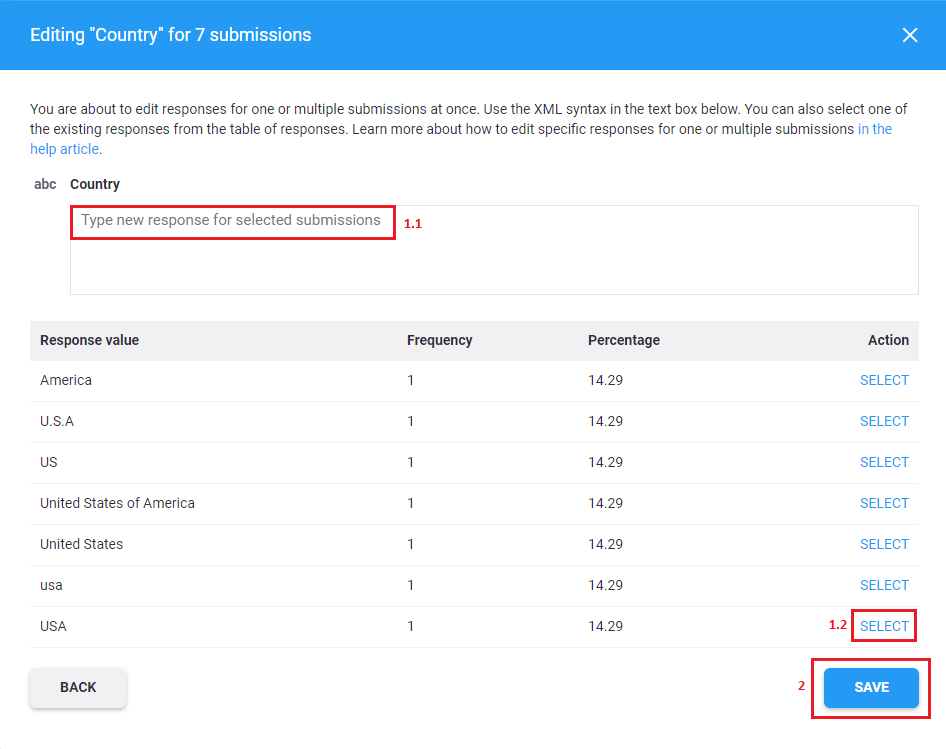946x749 pixels.
Task: Select the America response
Action: coord(884,380)
